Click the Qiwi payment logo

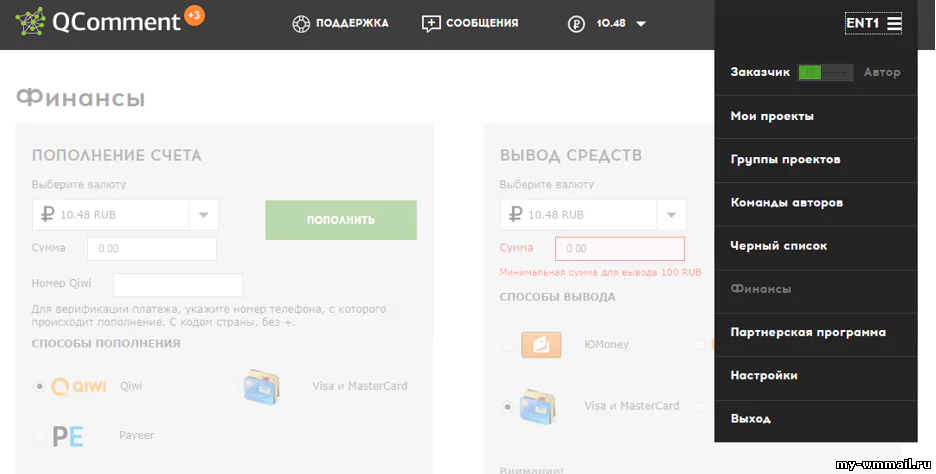click(x=78, y=386)
